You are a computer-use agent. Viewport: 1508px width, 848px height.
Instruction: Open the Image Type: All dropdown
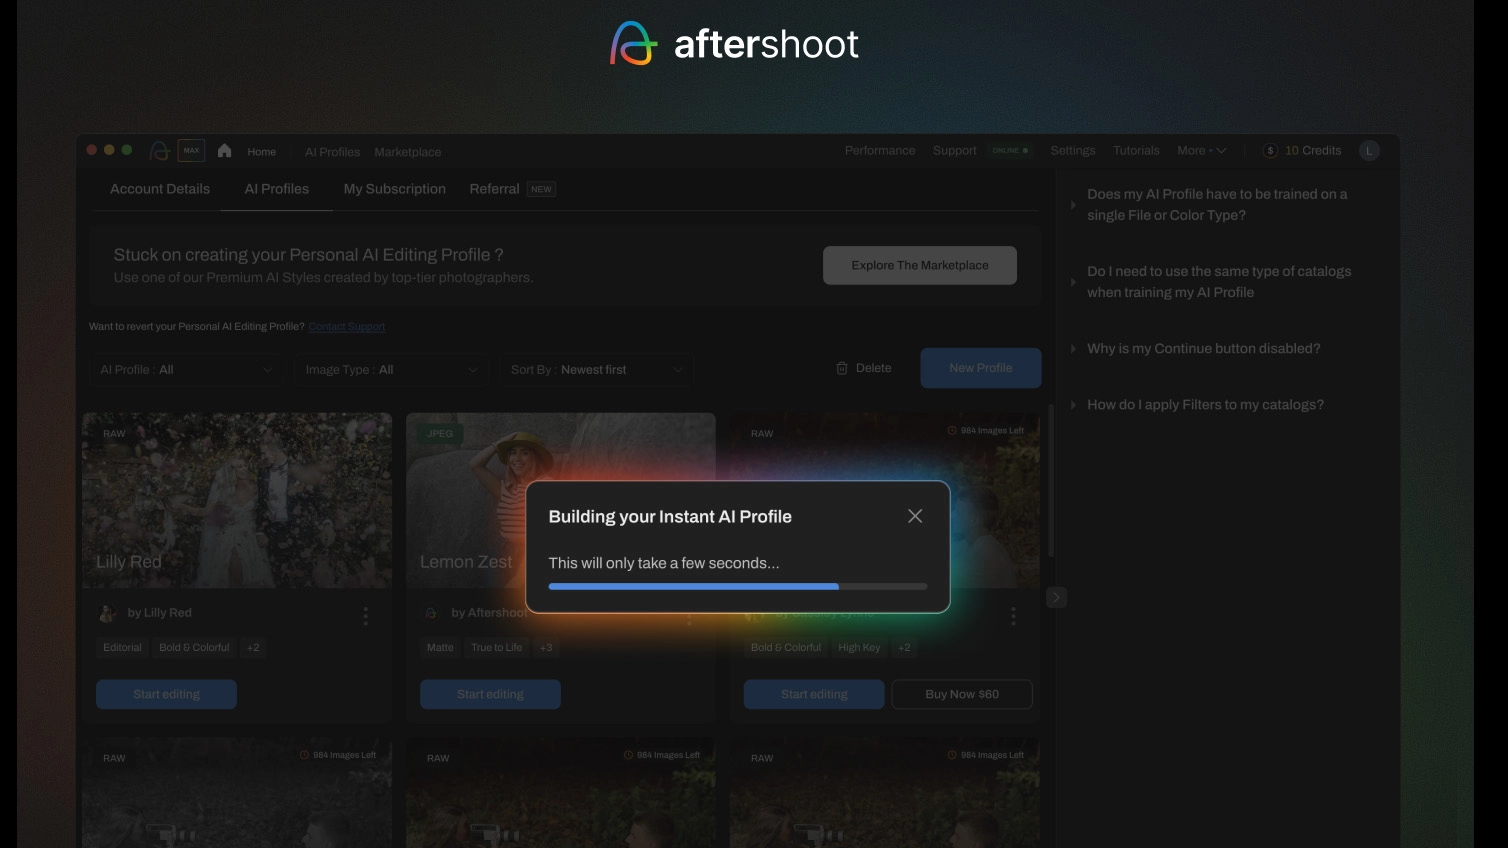coord(392,370)
